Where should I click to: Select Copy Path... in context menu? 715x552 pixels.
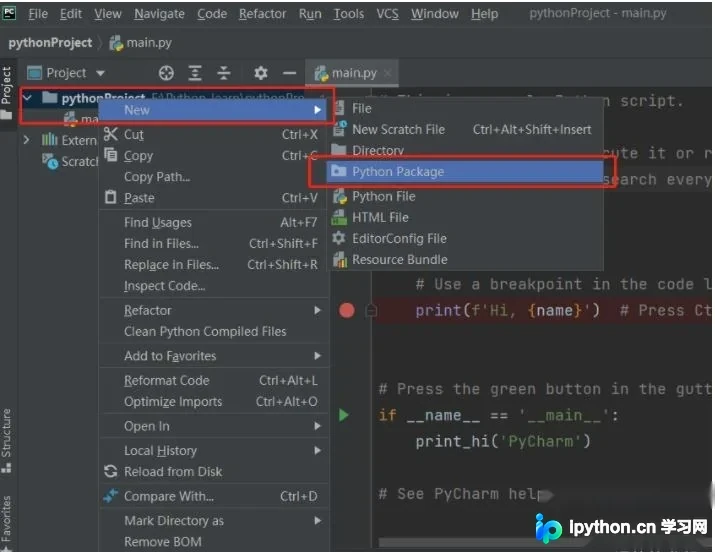click(x=213, y=176)
